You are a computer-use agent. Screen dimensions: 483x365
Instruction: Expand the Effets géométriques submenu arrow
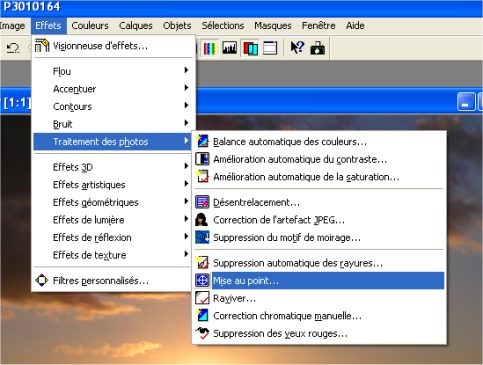click(x=186, y=201)
